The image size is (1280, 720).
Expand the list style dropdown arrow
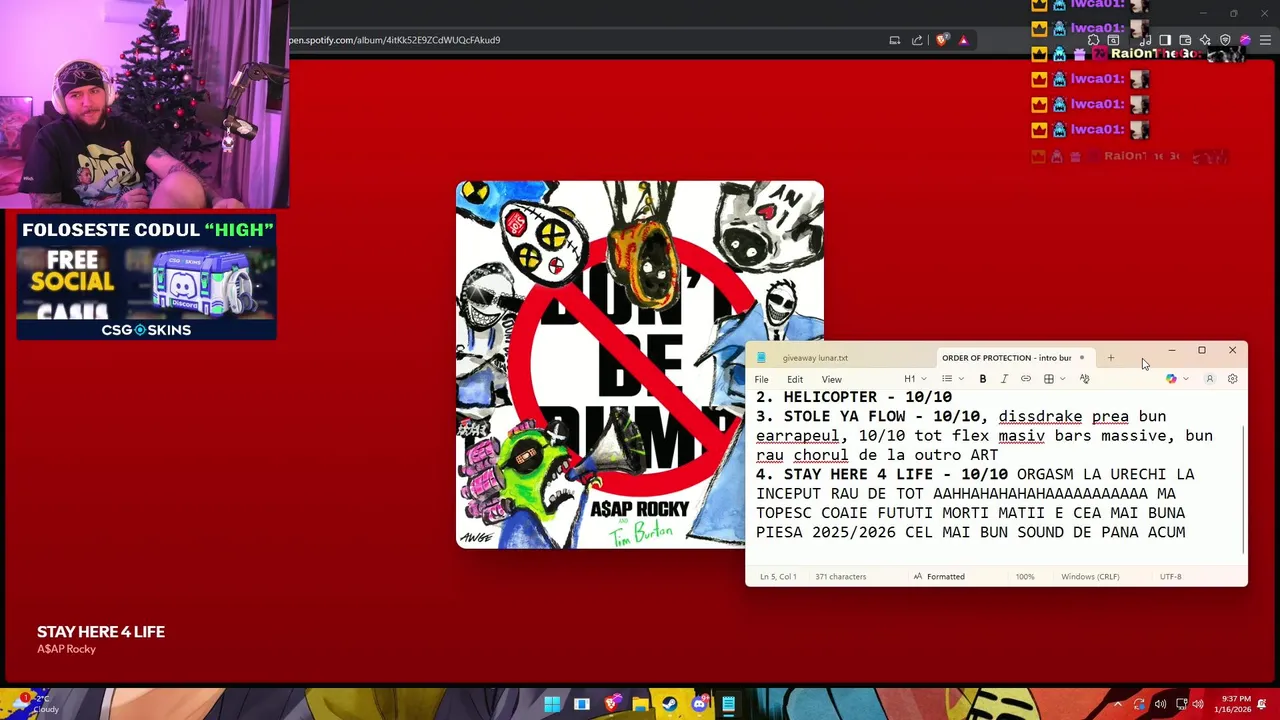tap(961, 379)
